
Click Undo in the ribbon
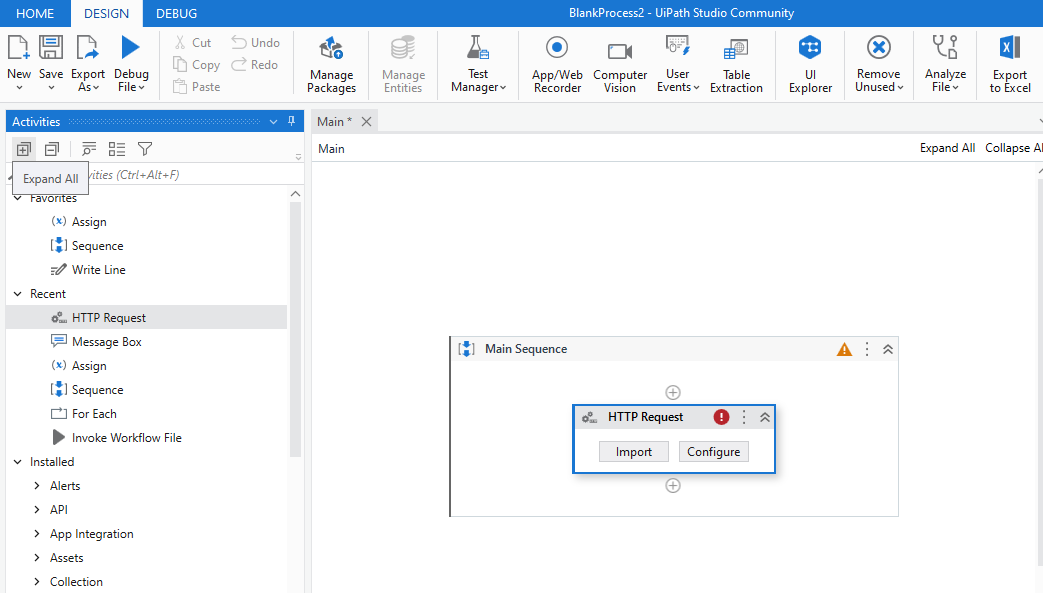tap(255, 43)
